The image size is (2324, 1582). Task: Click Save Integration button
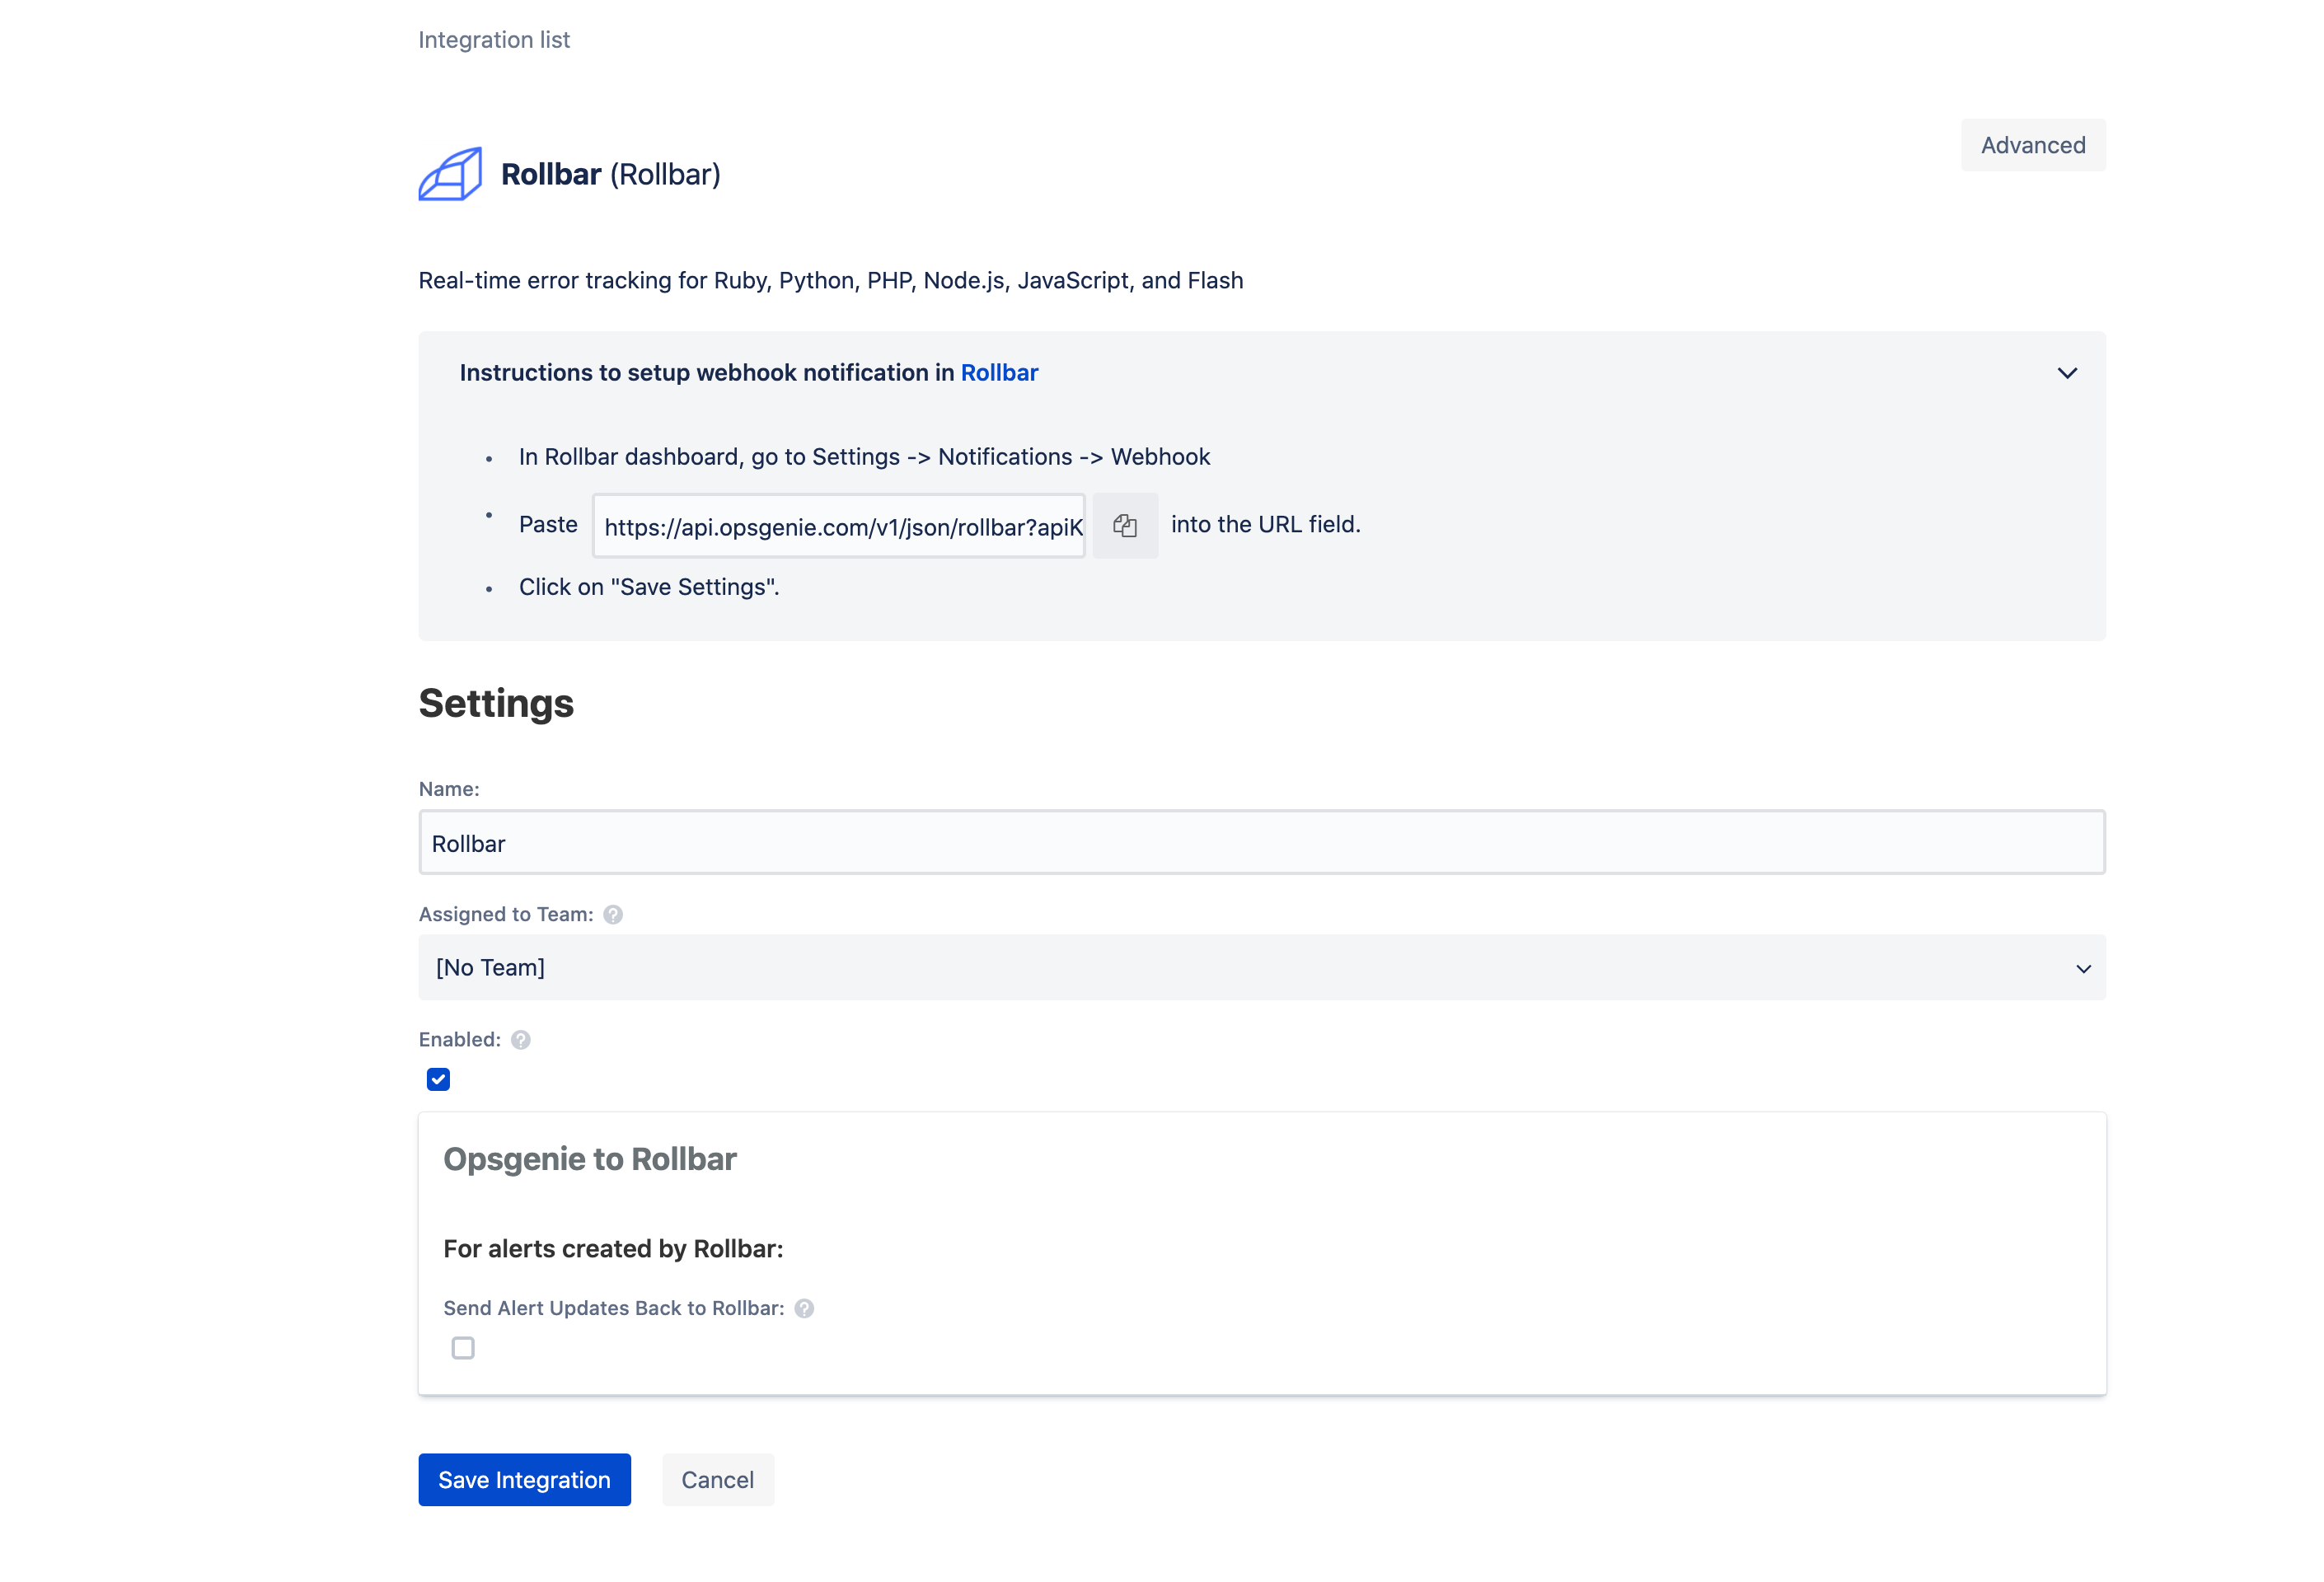(x=525, y=1479)
